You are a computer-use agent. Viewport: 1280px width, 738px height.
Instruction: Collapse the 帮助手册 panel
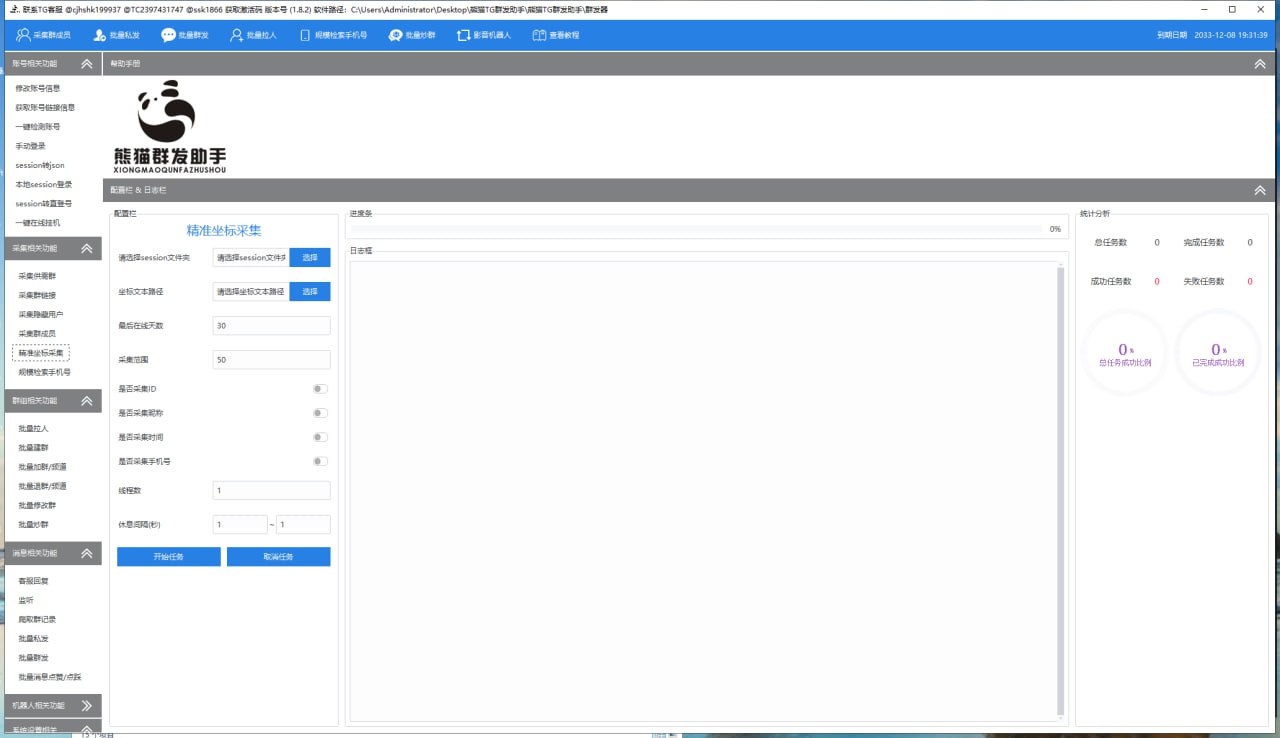[1259, 63]
